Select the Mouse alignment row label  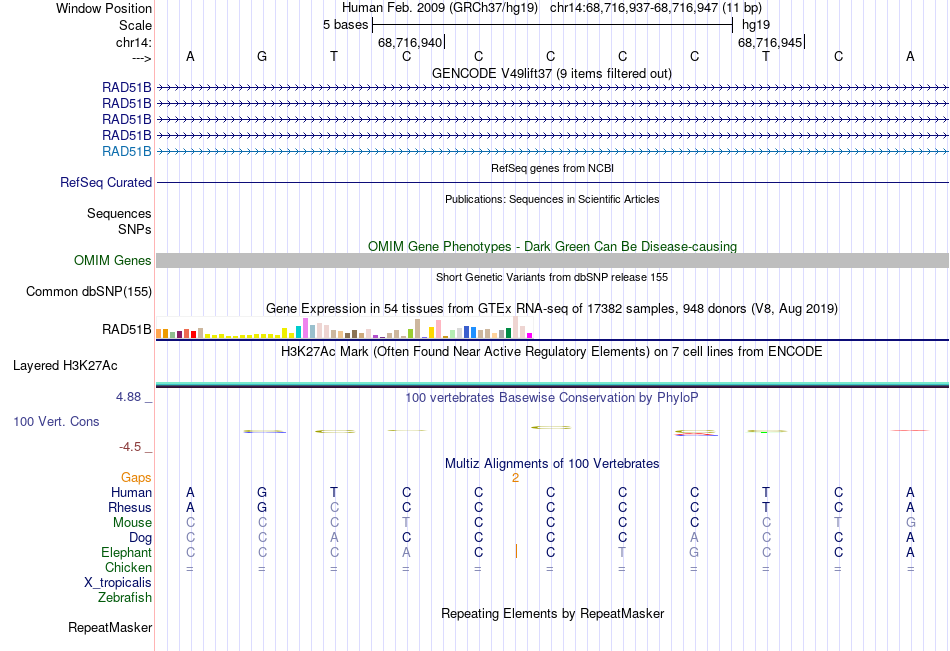pyautogui.click(x=132, y=522)
